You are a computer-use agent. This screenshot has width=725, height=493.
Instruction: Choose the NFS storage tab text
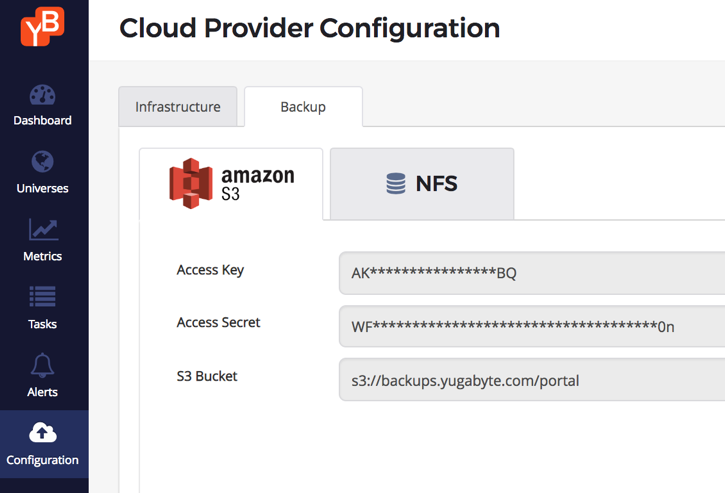pos(437,184)
